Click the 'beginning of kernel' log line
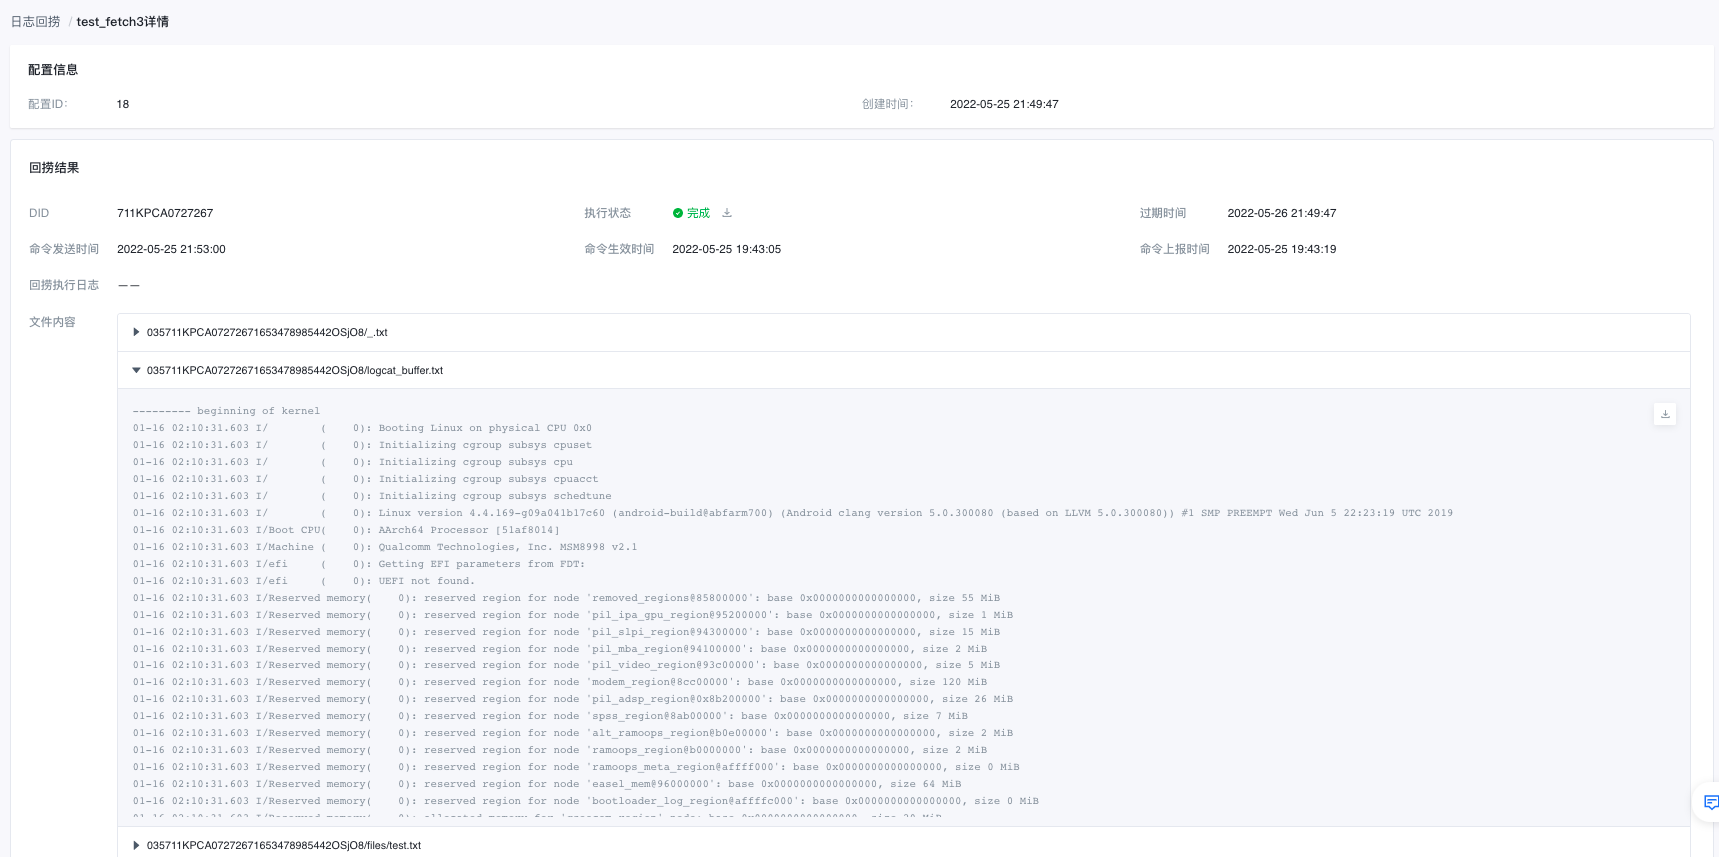This screenshot has height=857, width=1719. (x=227, y=411)
